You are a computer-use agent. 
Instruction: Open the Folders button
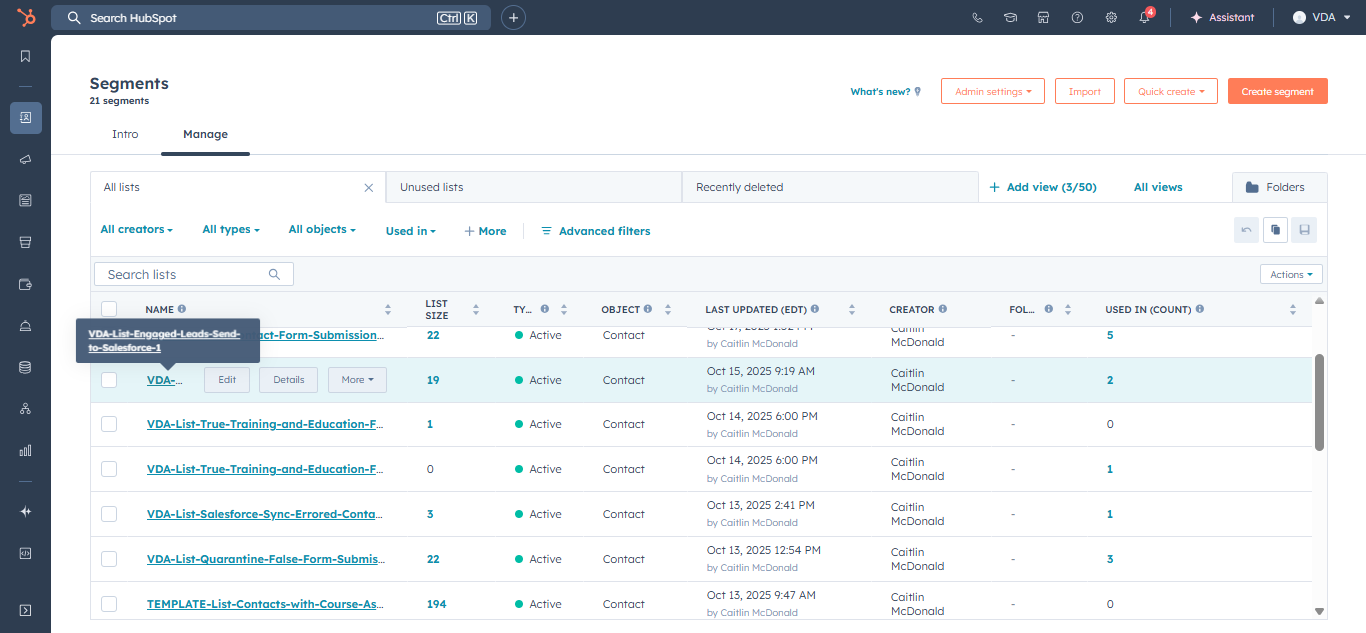(1280, 187)
